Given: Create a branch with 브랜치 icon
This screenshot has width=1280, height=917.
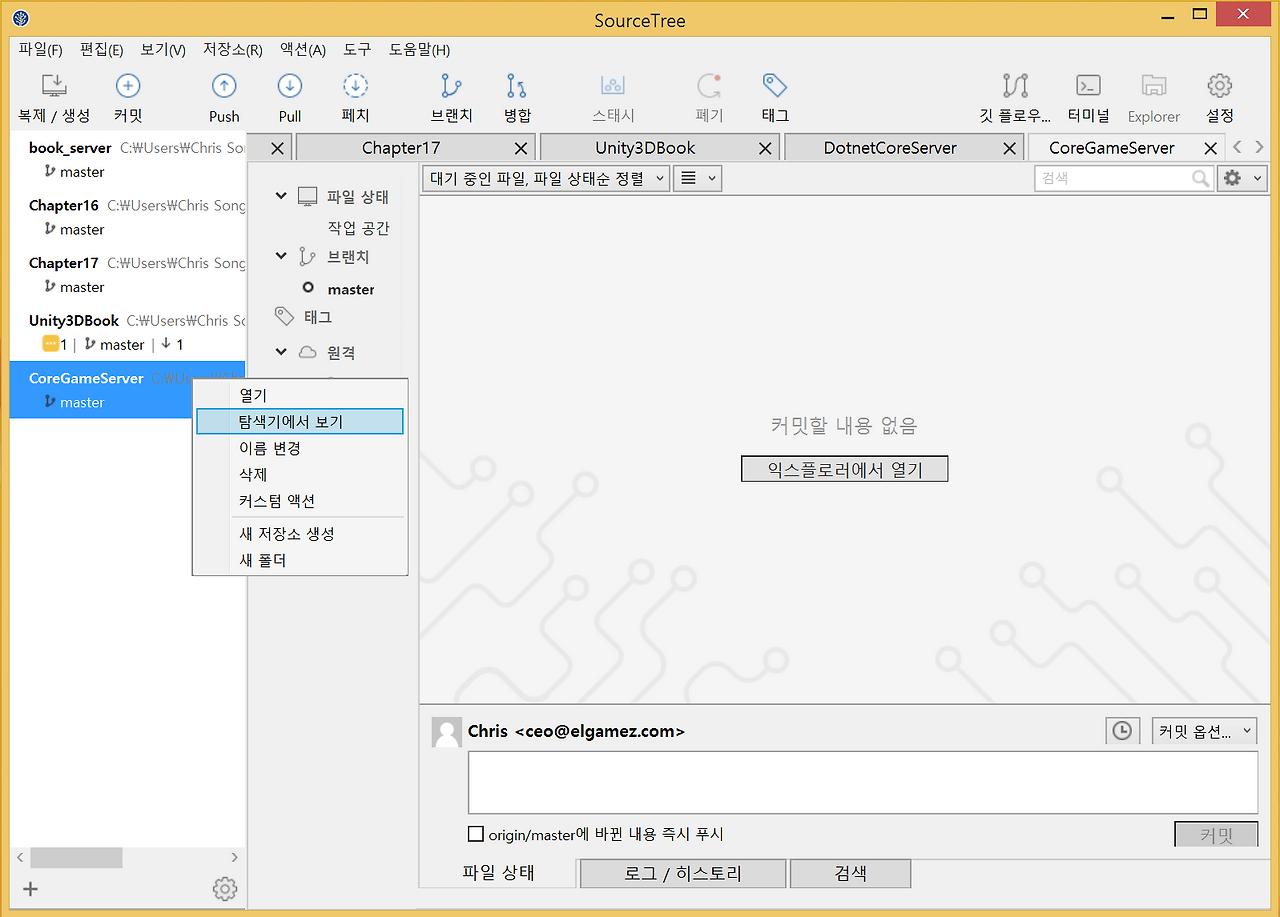Looking at the screenshot, I should tap(451, 86).
